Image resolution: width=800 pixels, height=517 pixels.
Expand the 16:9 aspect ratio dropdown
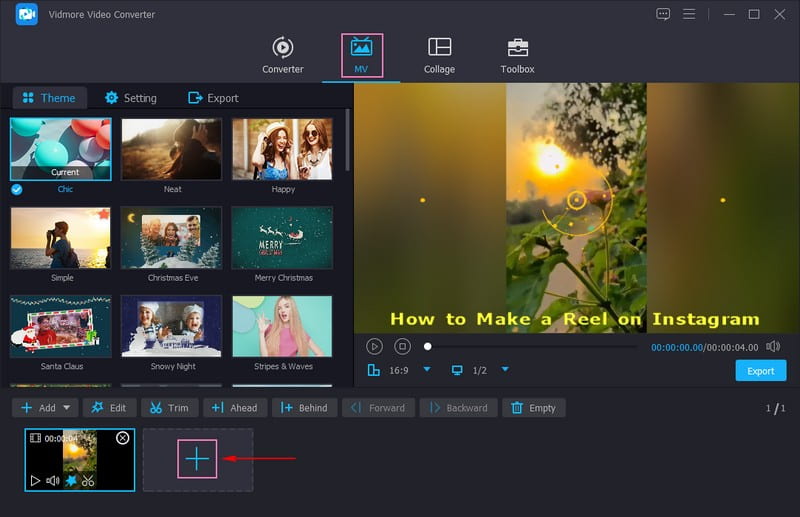pyautogui.click(x=427, y=370)
